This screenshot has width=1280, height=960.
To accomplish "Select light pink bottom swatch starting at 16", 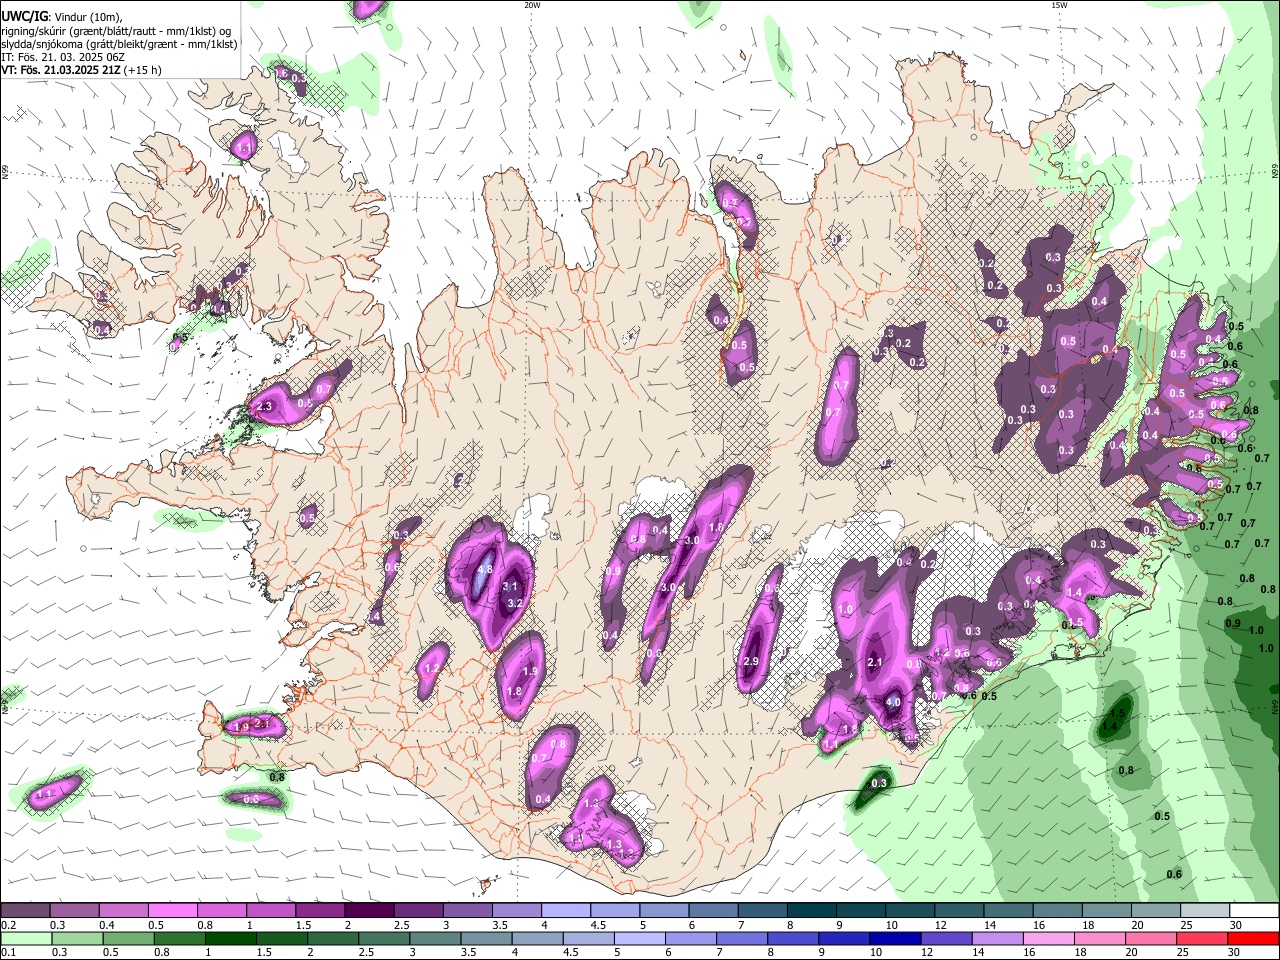I will click(1048, 938).
